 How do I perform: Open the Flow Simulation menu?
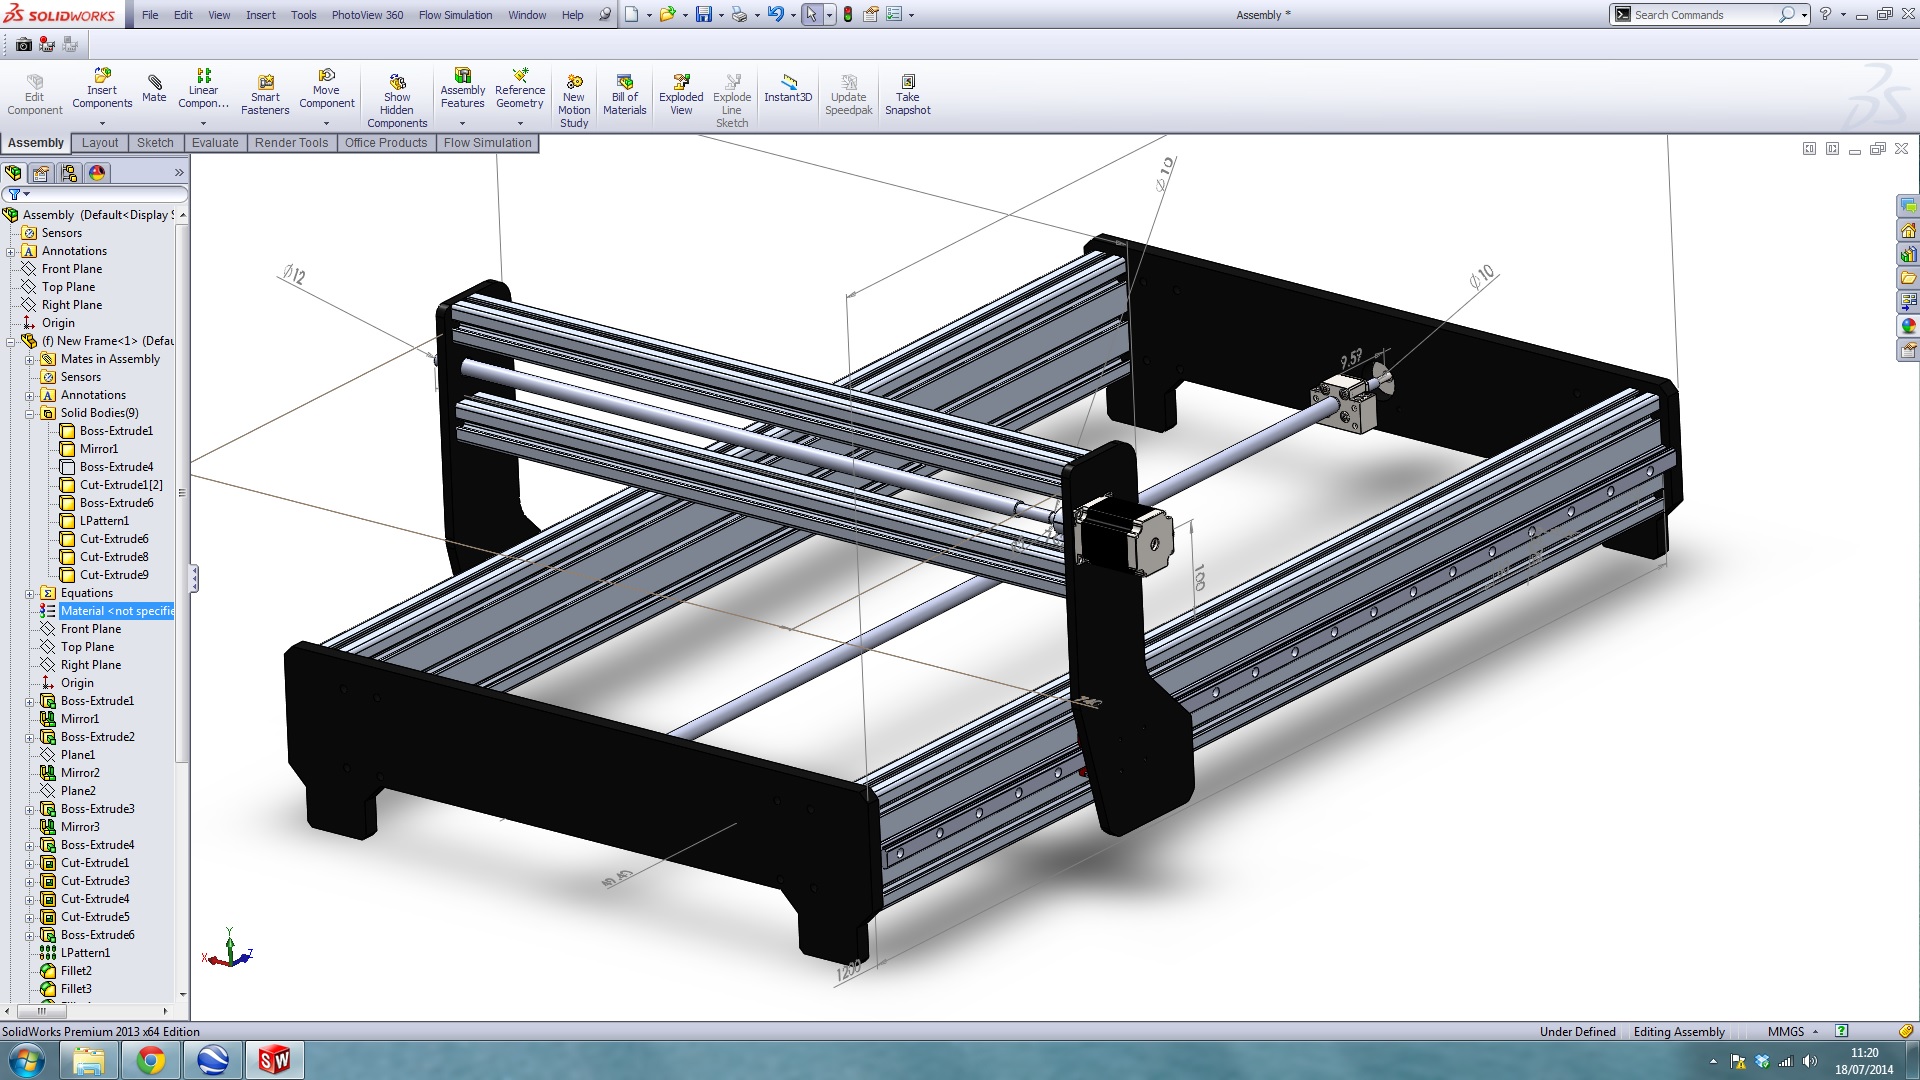click(455, 15)
